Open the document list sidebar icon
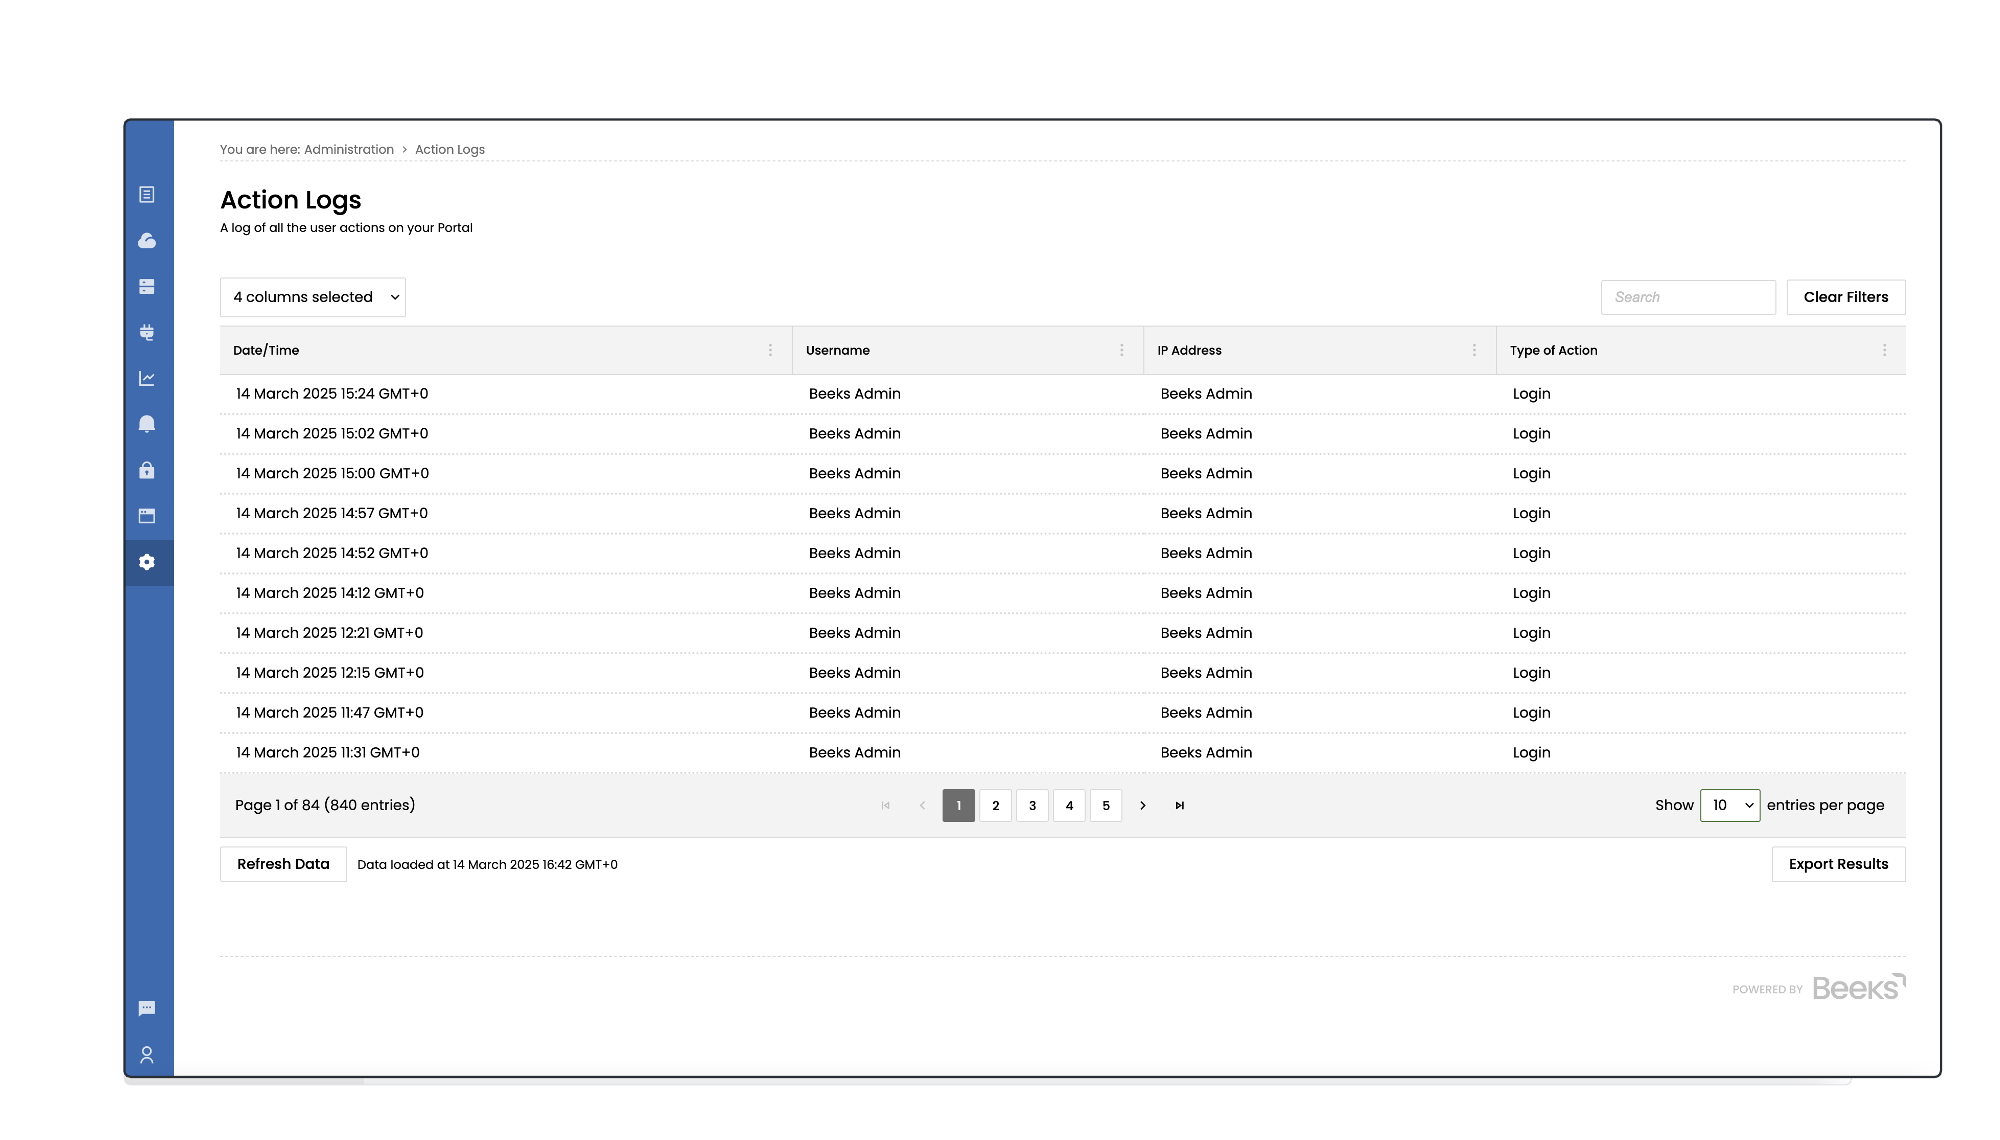Image resolution: width=2000 pixels, height=1140 pixels. 147,195
